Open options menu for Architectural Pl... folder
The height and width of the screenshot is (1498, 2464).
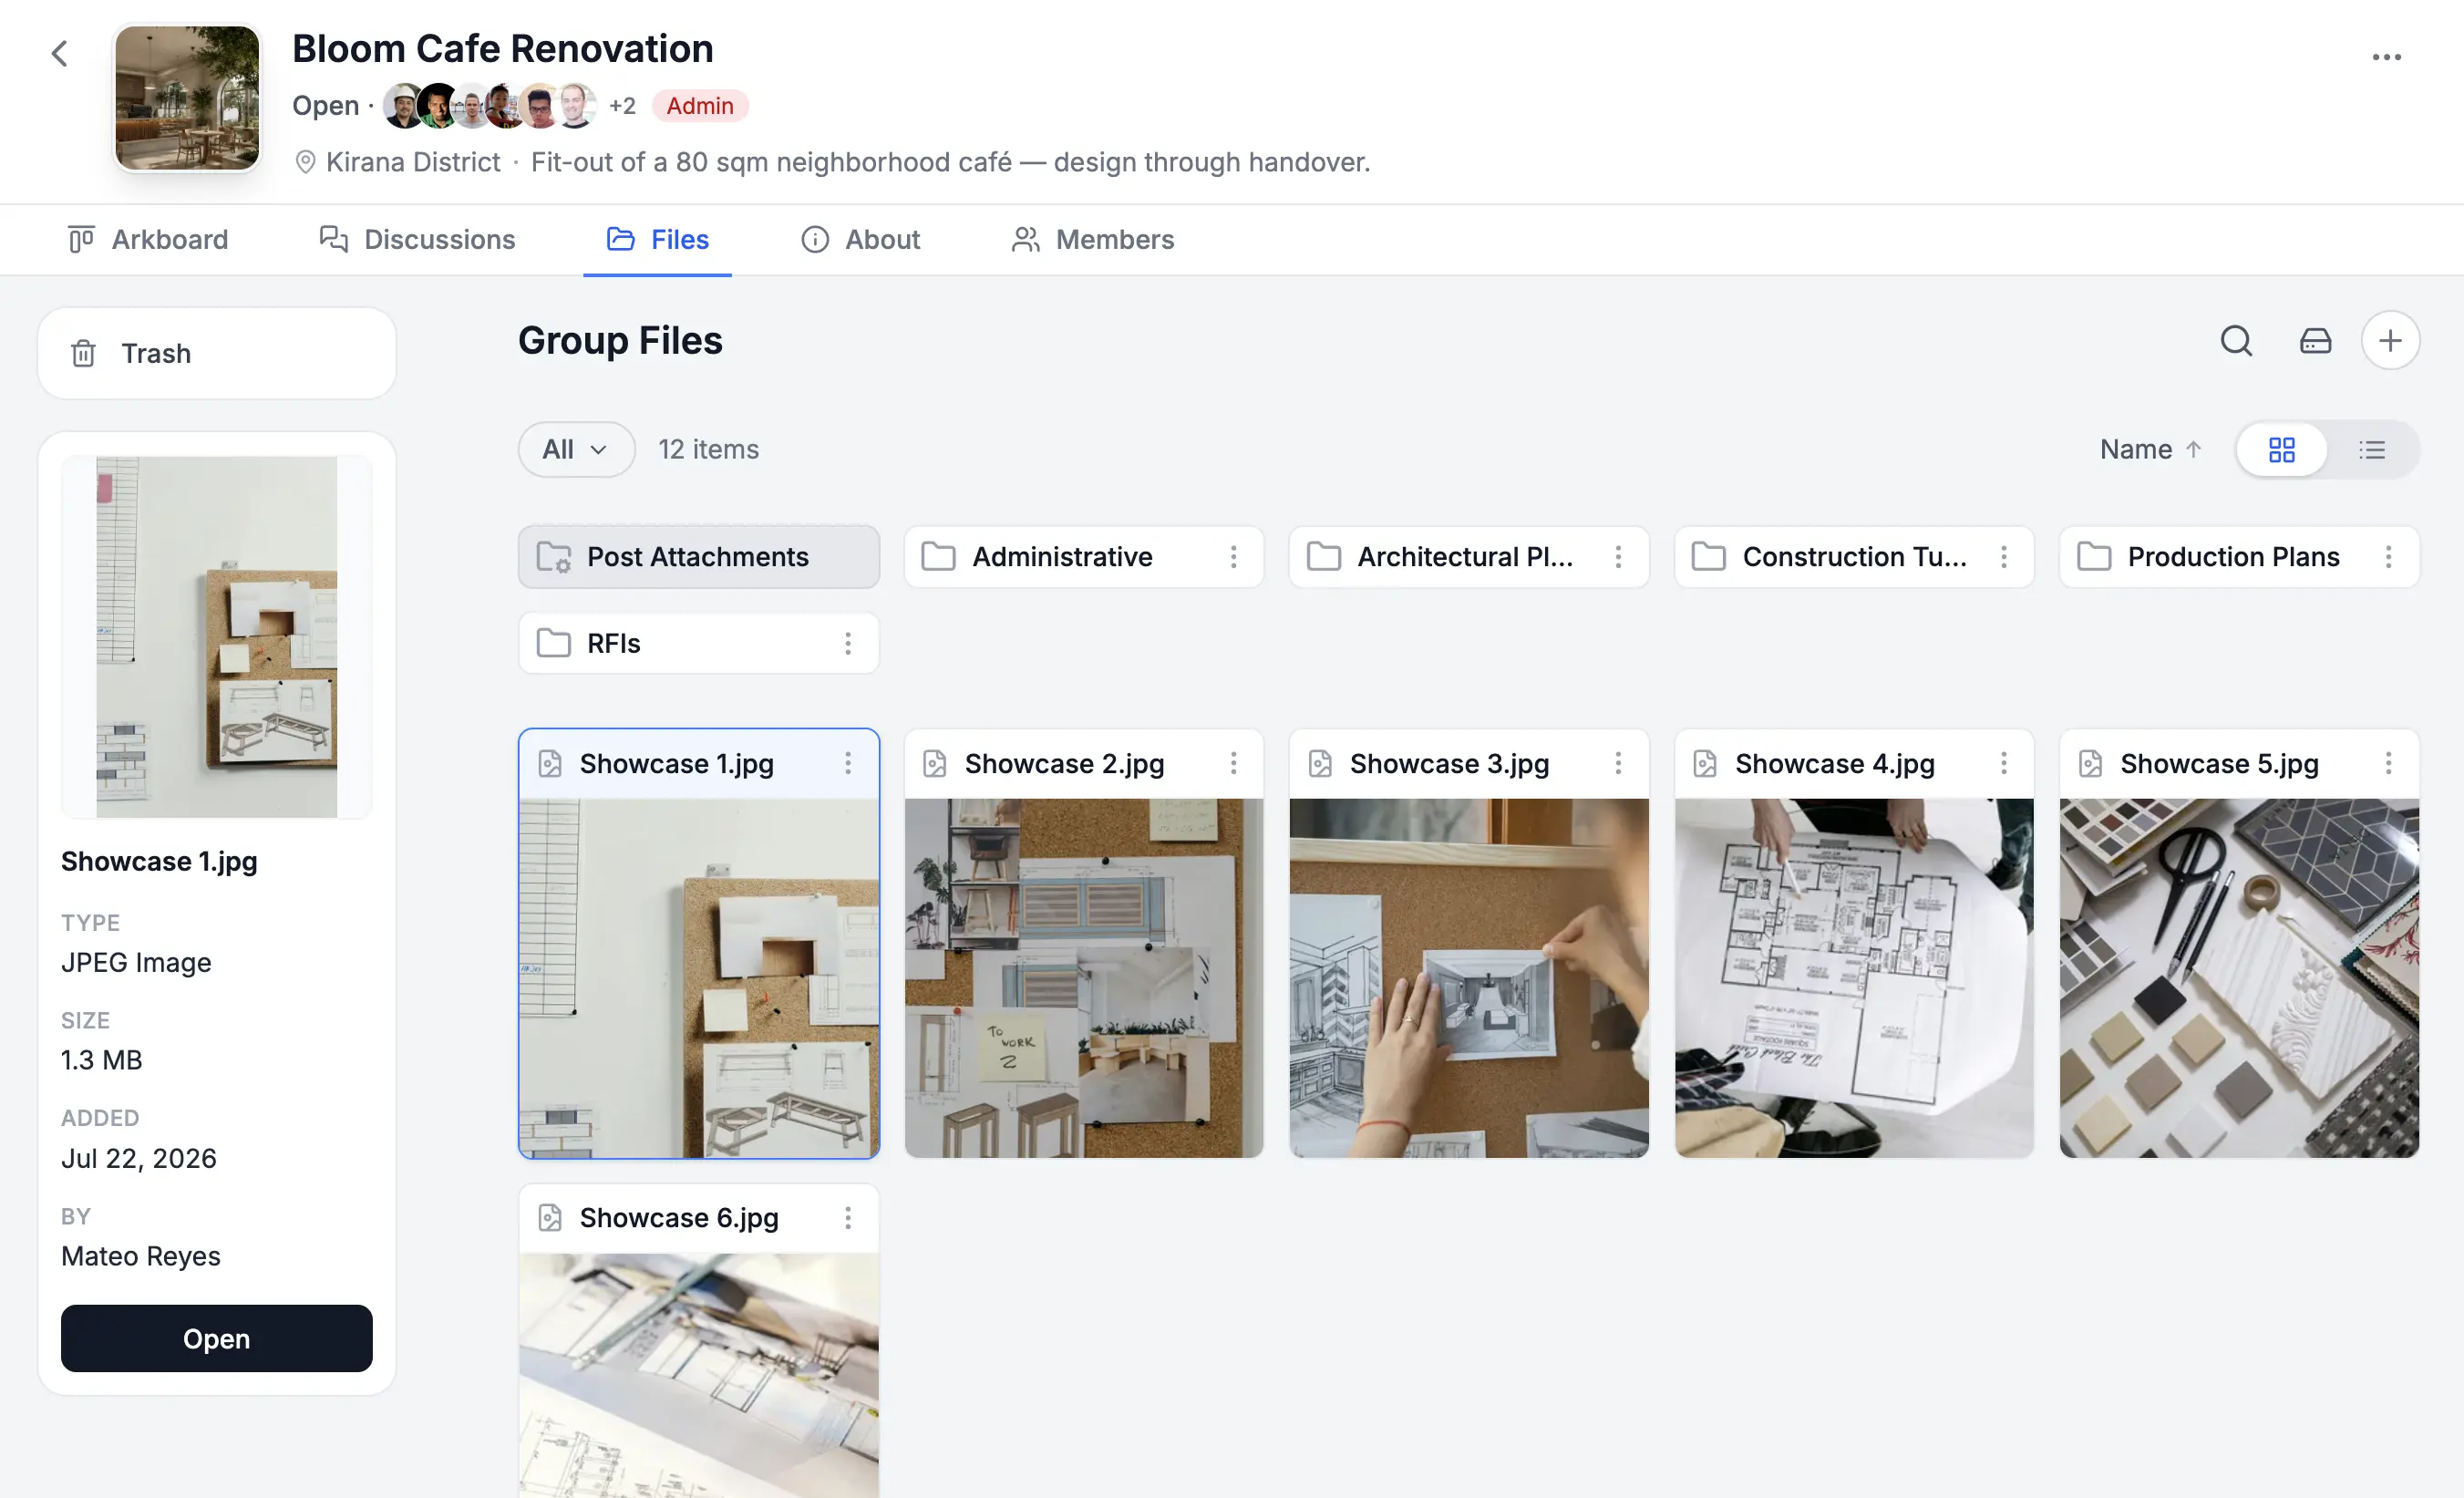point(1618,557)
